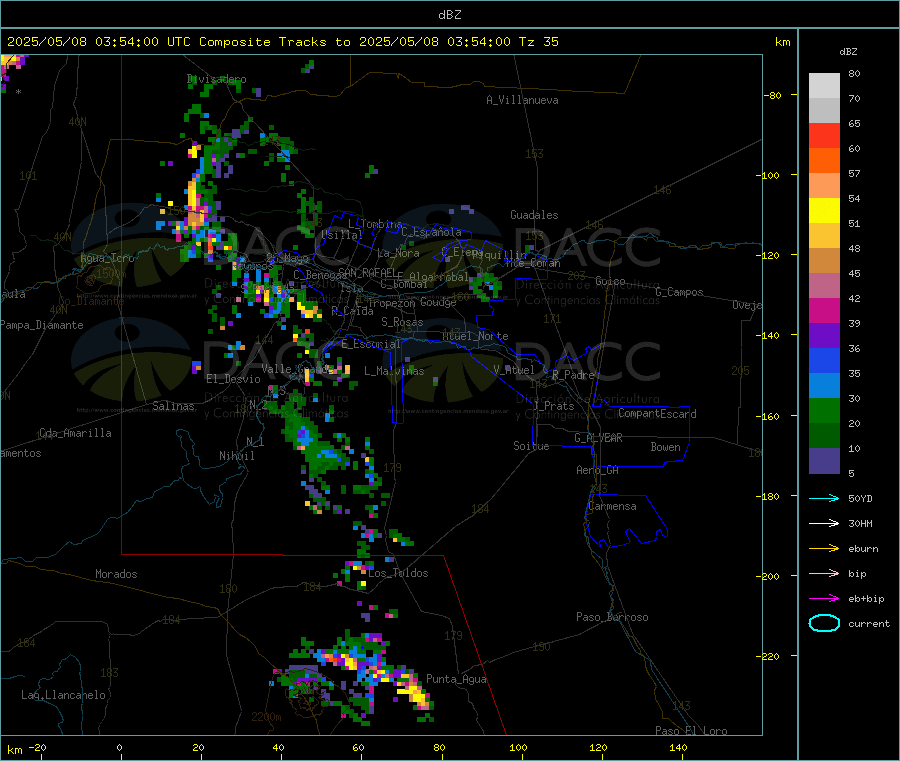Viewport: 900px width, 761px height.
Task: Select the slate 5 dBZ color swatch
Action: tap(824, 461)
